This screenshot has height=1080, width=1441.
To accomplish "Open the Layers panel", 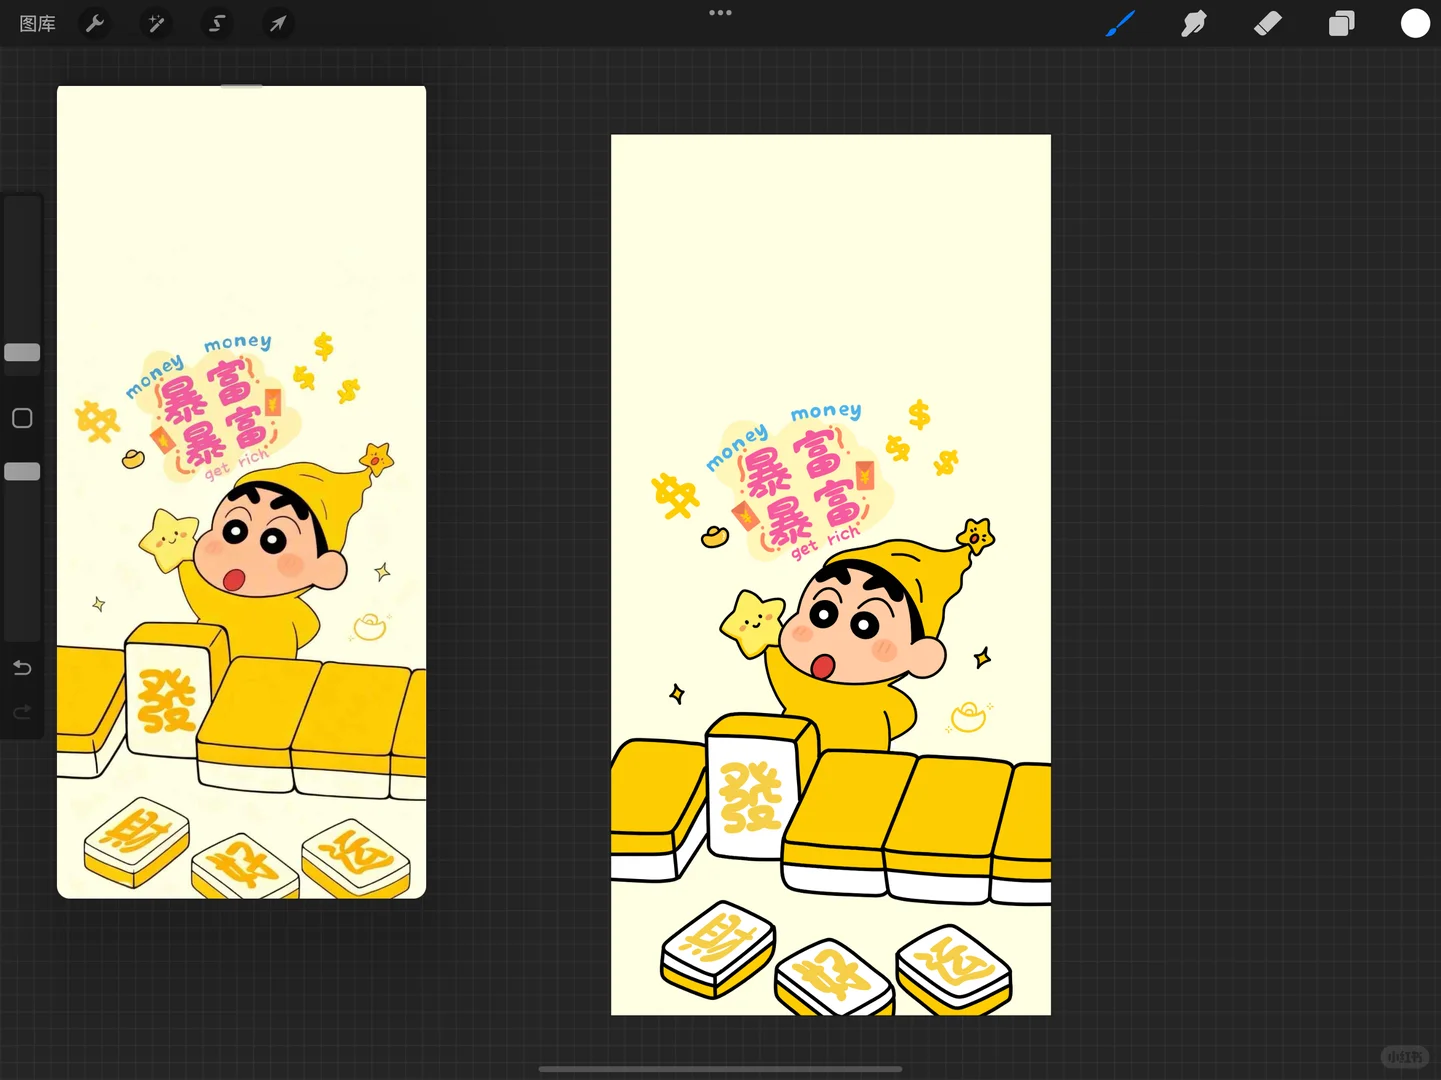I will (1342, 23).
